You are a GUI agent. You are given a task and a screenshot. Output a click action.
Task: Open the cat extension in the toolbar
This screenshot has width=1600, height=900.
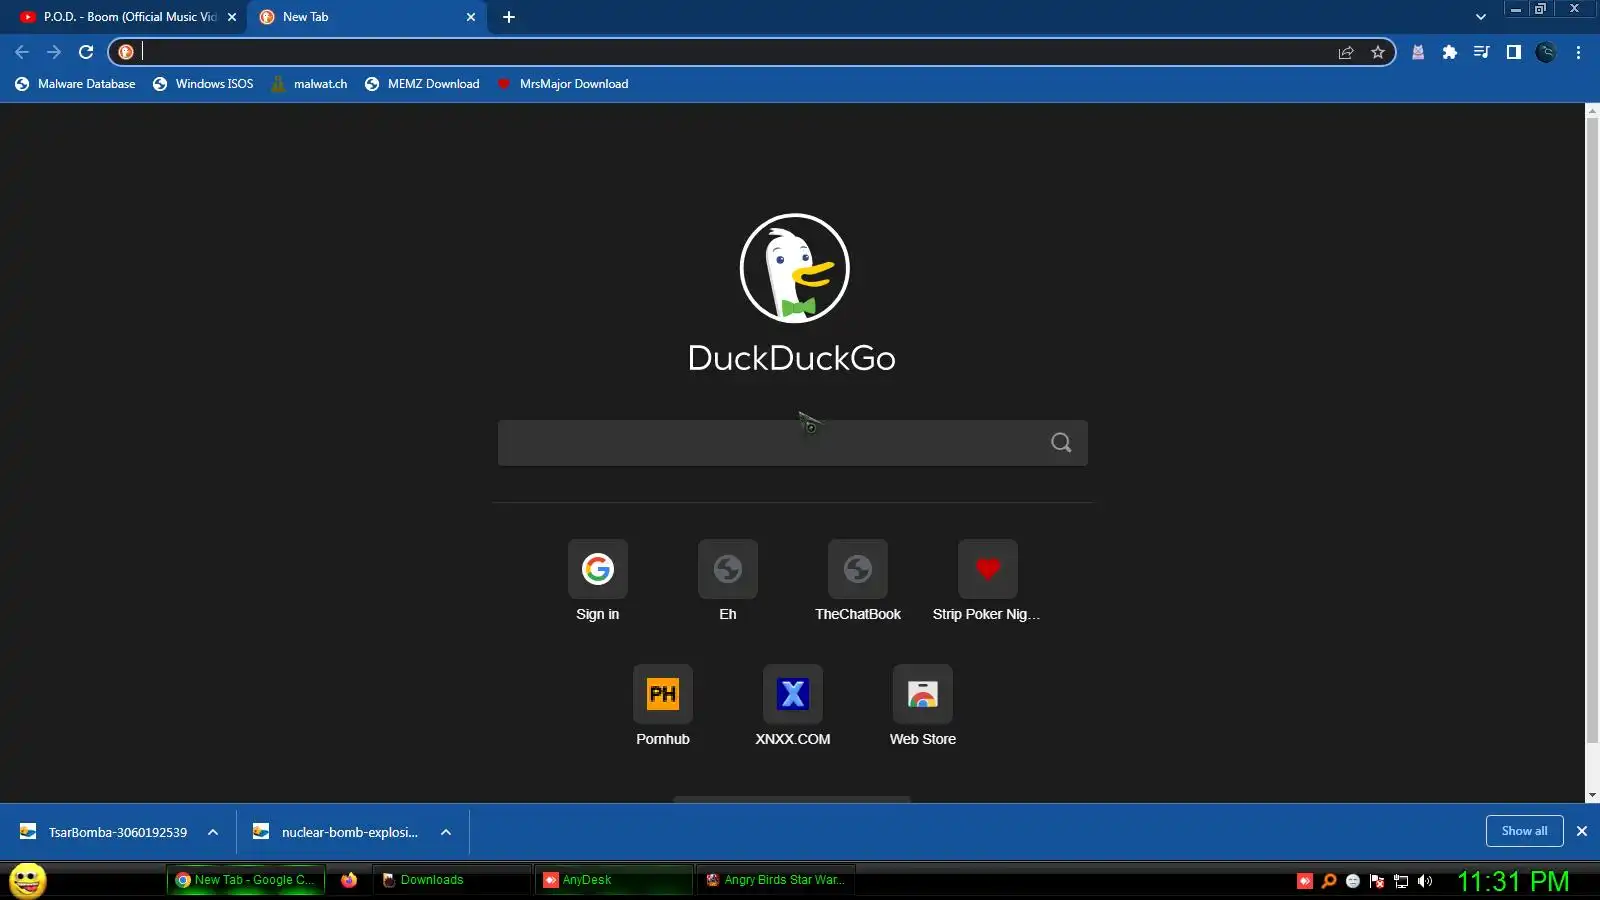[x=1418, y=52]
